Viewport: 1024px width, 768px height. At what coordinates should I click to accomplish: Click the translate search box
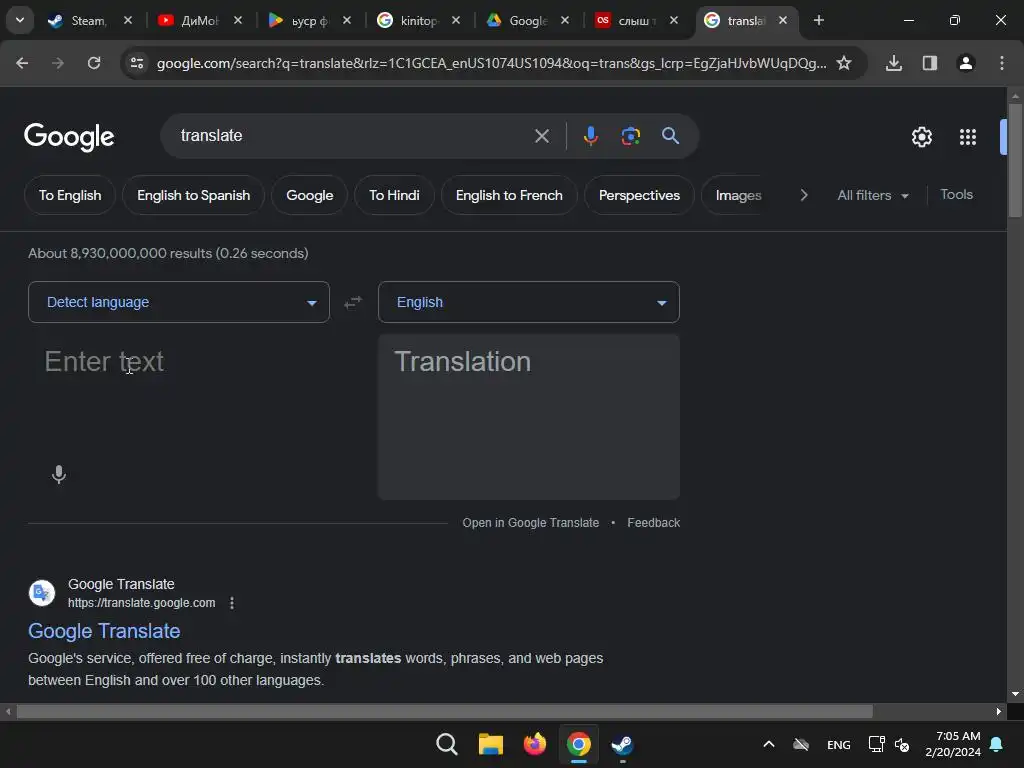(x=353, y=136)
